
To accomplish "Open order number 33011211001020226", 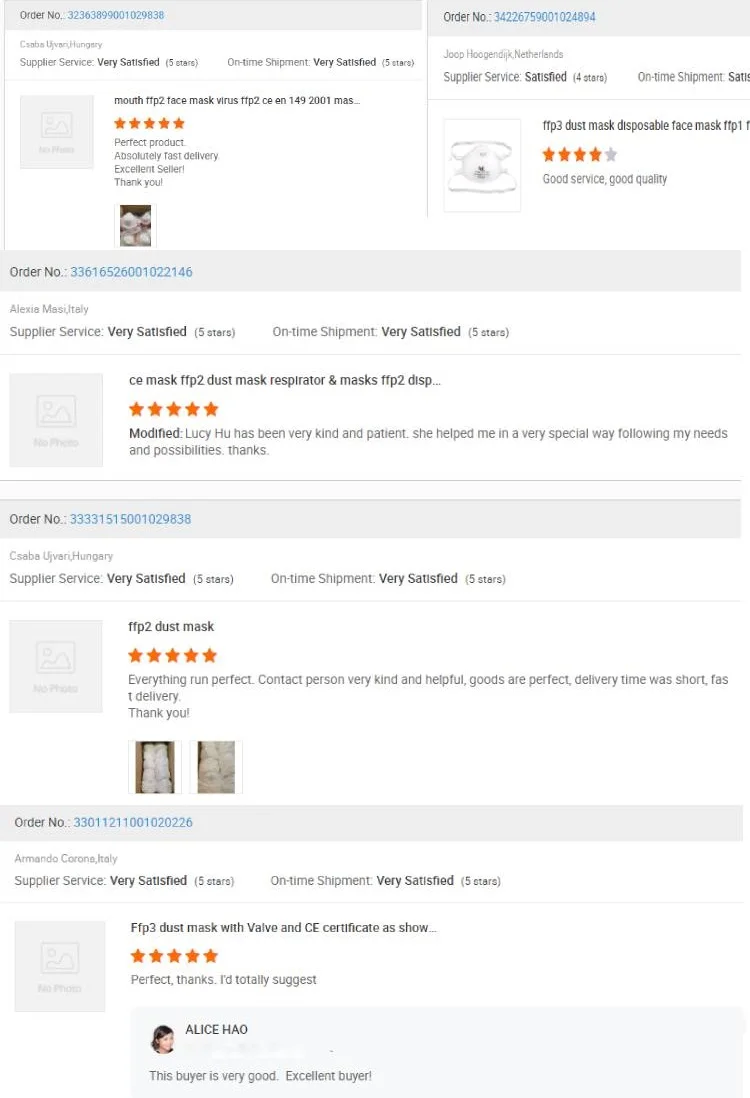I will pyautogui.click(x=133, y=822).
